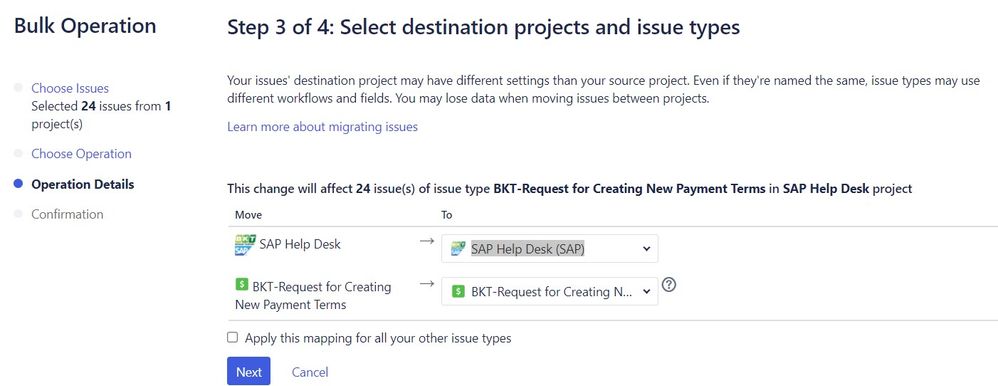Go to the Choose Operation step

pos(81,154)
